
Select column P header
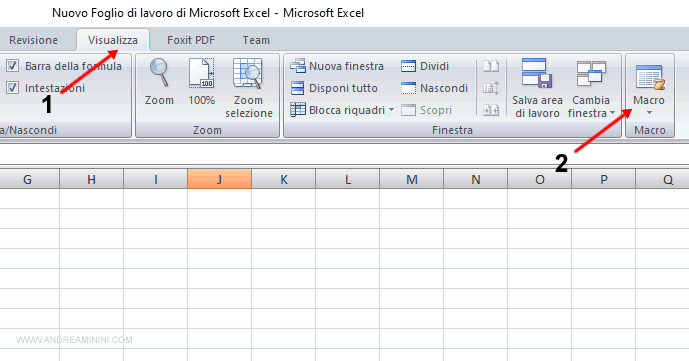[604, 179]
